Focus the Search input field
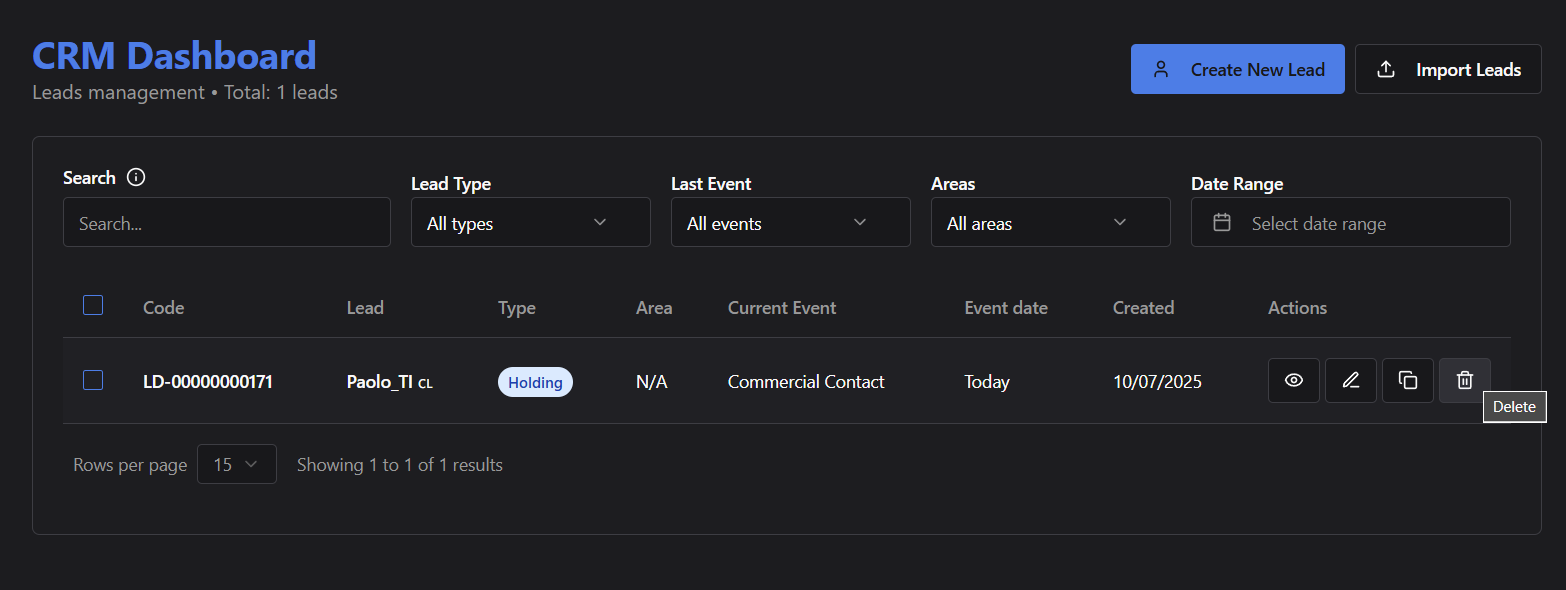1566x590 pixels. point(226,223)
